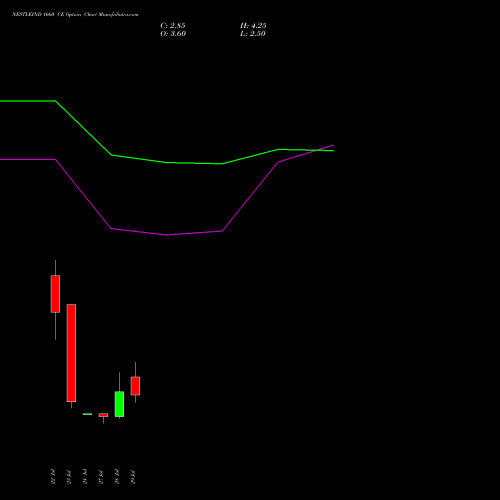This screenshot has height=500, width=500.
Task: Select the low value L: 2.50
Action: [x=253, y=34]
